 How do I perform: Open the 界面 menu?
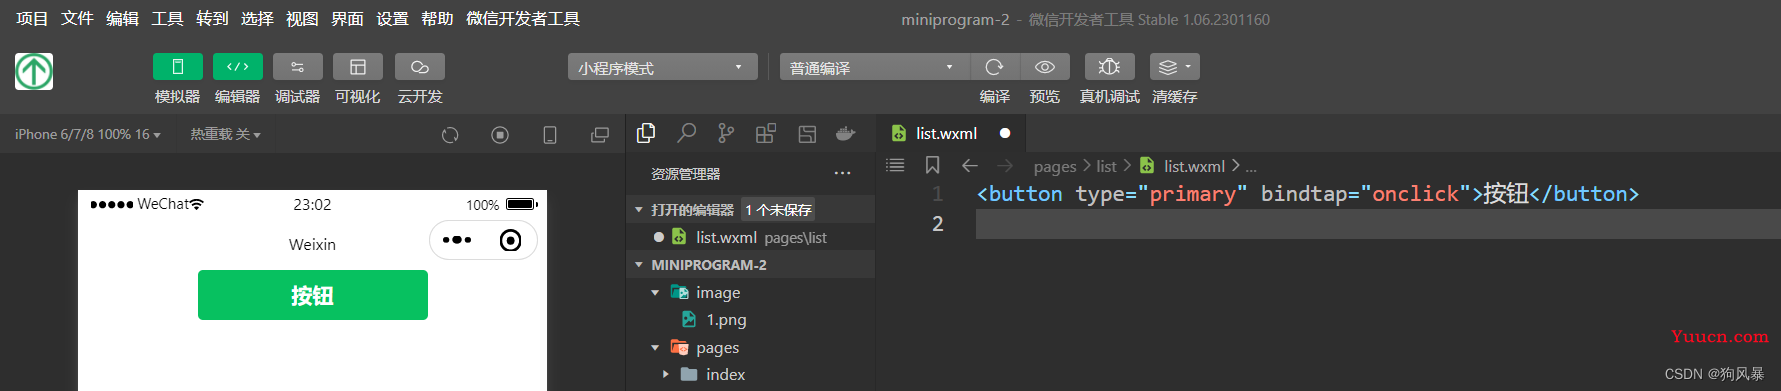(x=347, y=19)
